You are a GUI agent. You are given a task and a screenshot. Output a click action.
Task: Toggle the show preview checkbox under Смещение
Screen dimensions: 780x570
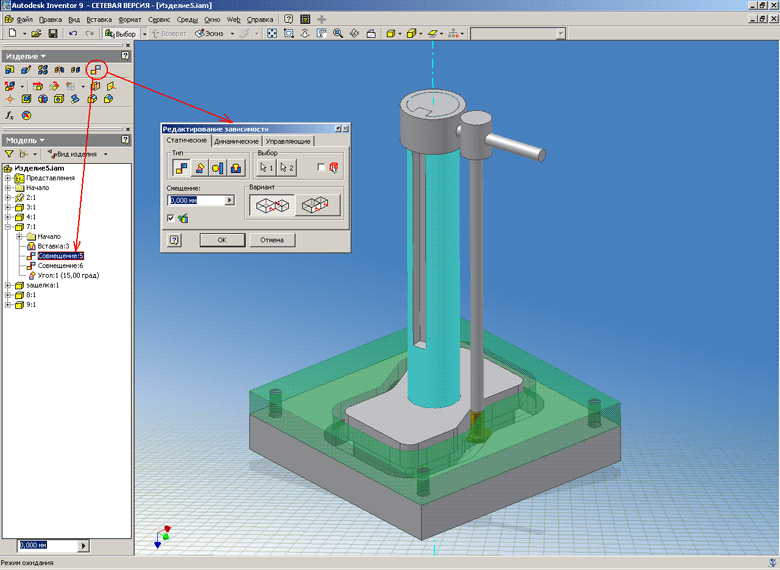click(171, 218)
